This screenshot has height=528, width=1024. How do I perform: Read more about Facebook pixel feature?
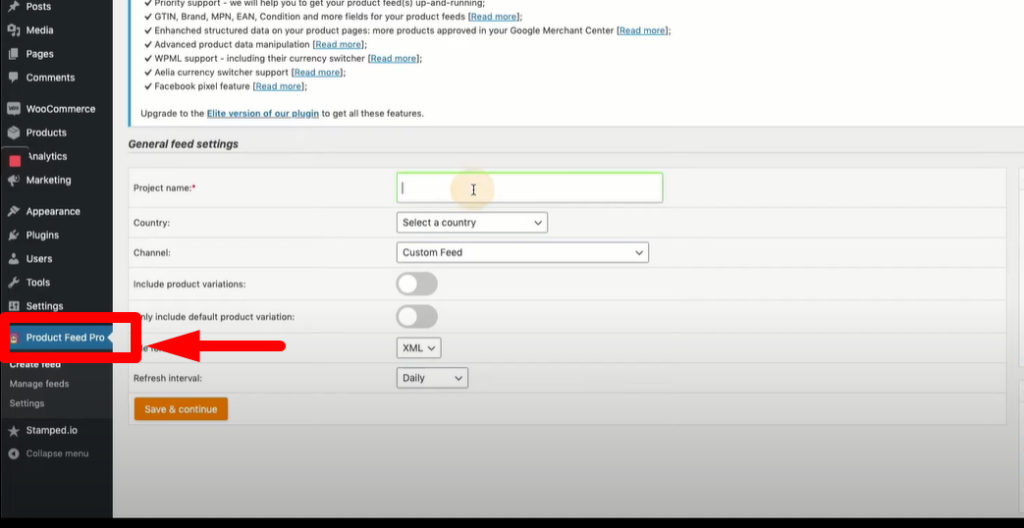[x=279, y=86]
